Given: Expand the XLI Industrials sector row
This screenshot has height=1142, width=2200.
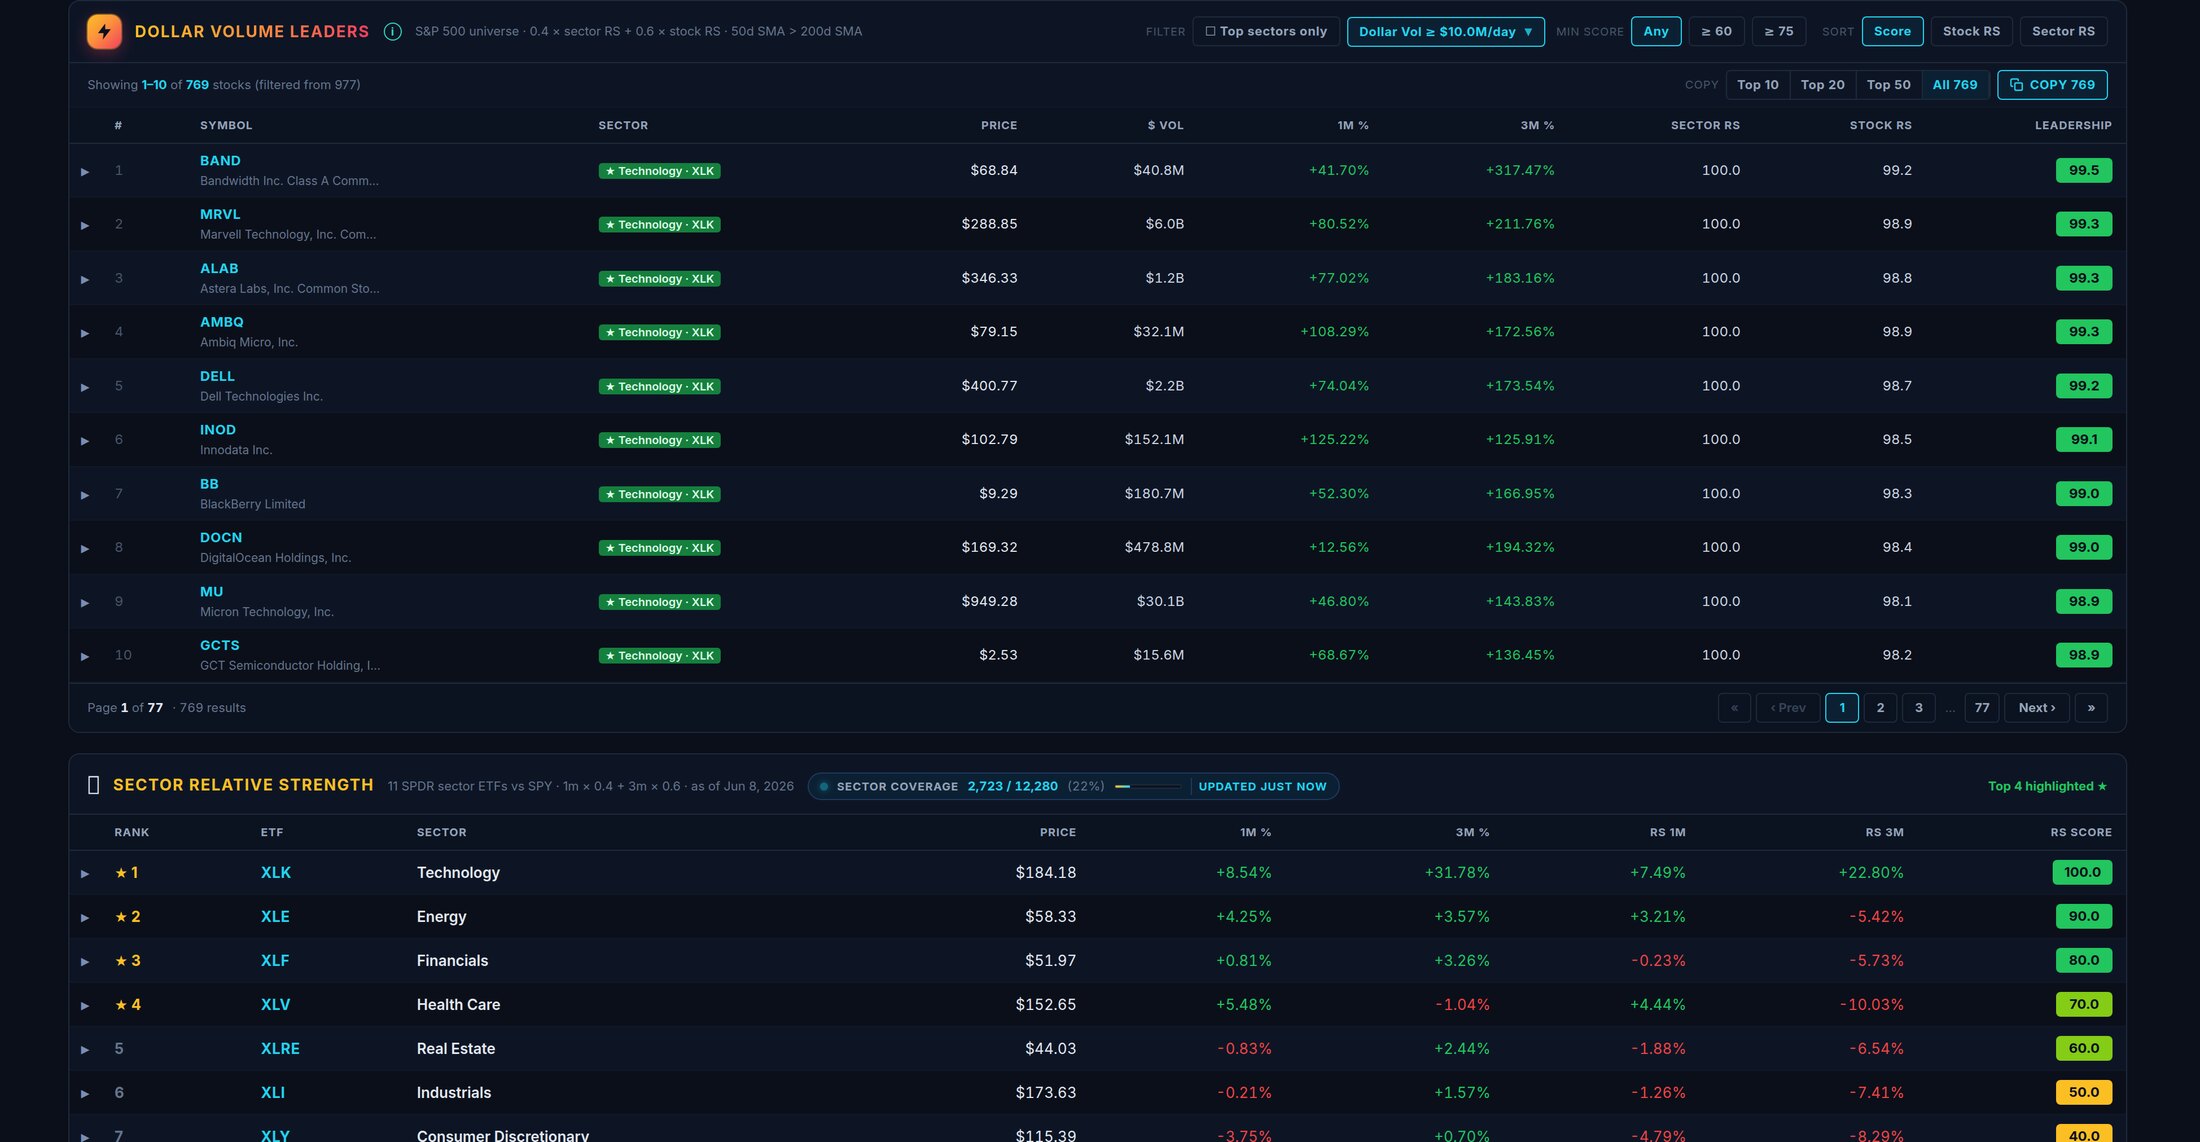Looking at the screenshot, I should coord(85,1094).
